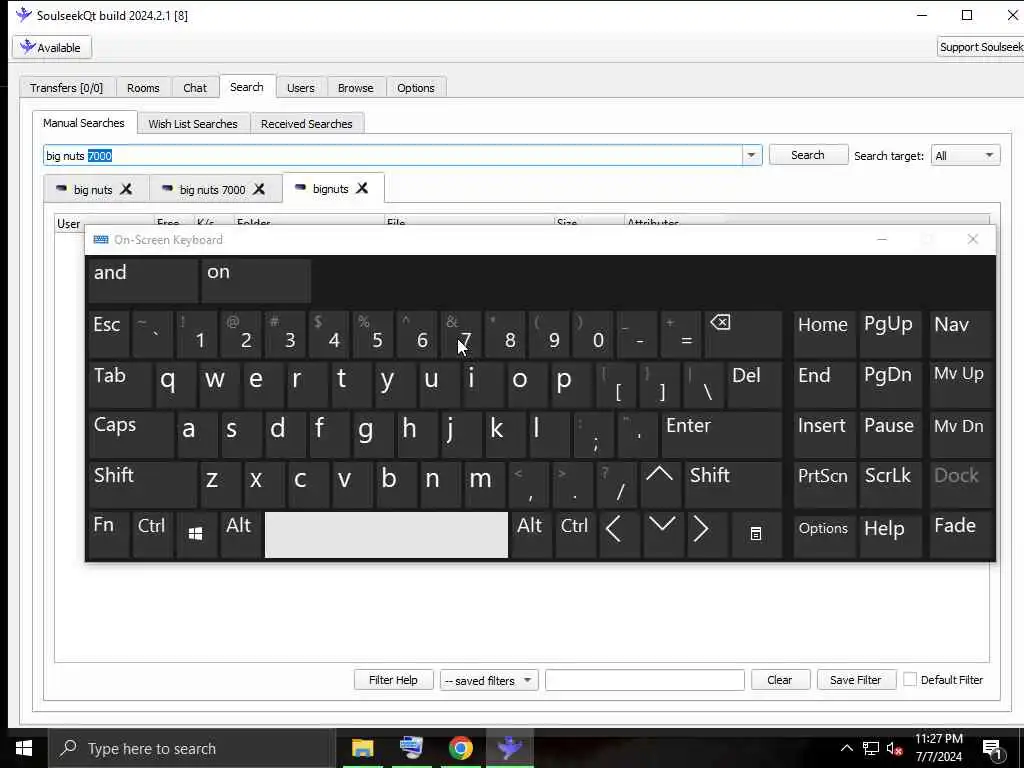
Task: Switch to the Rooms tab
Action: pyautogui.click(x=143, y=88)
